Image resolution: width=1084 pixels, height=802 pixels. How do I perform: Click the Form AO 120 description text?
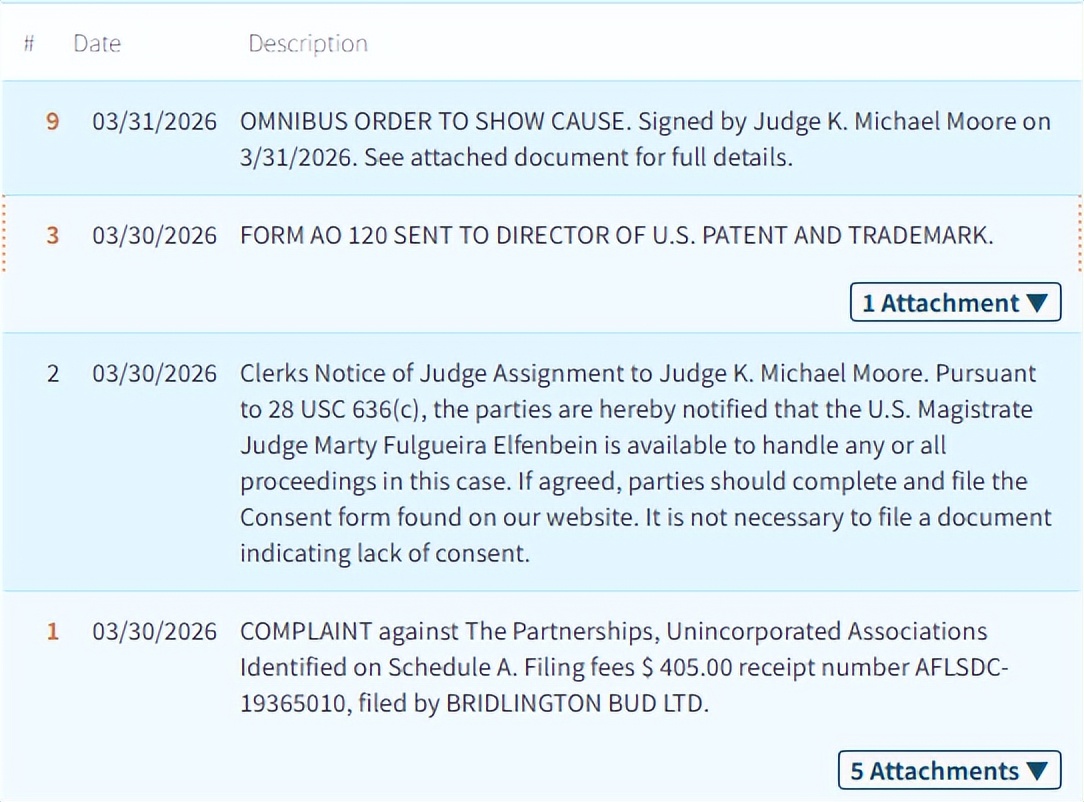click(x=616, y=236)
